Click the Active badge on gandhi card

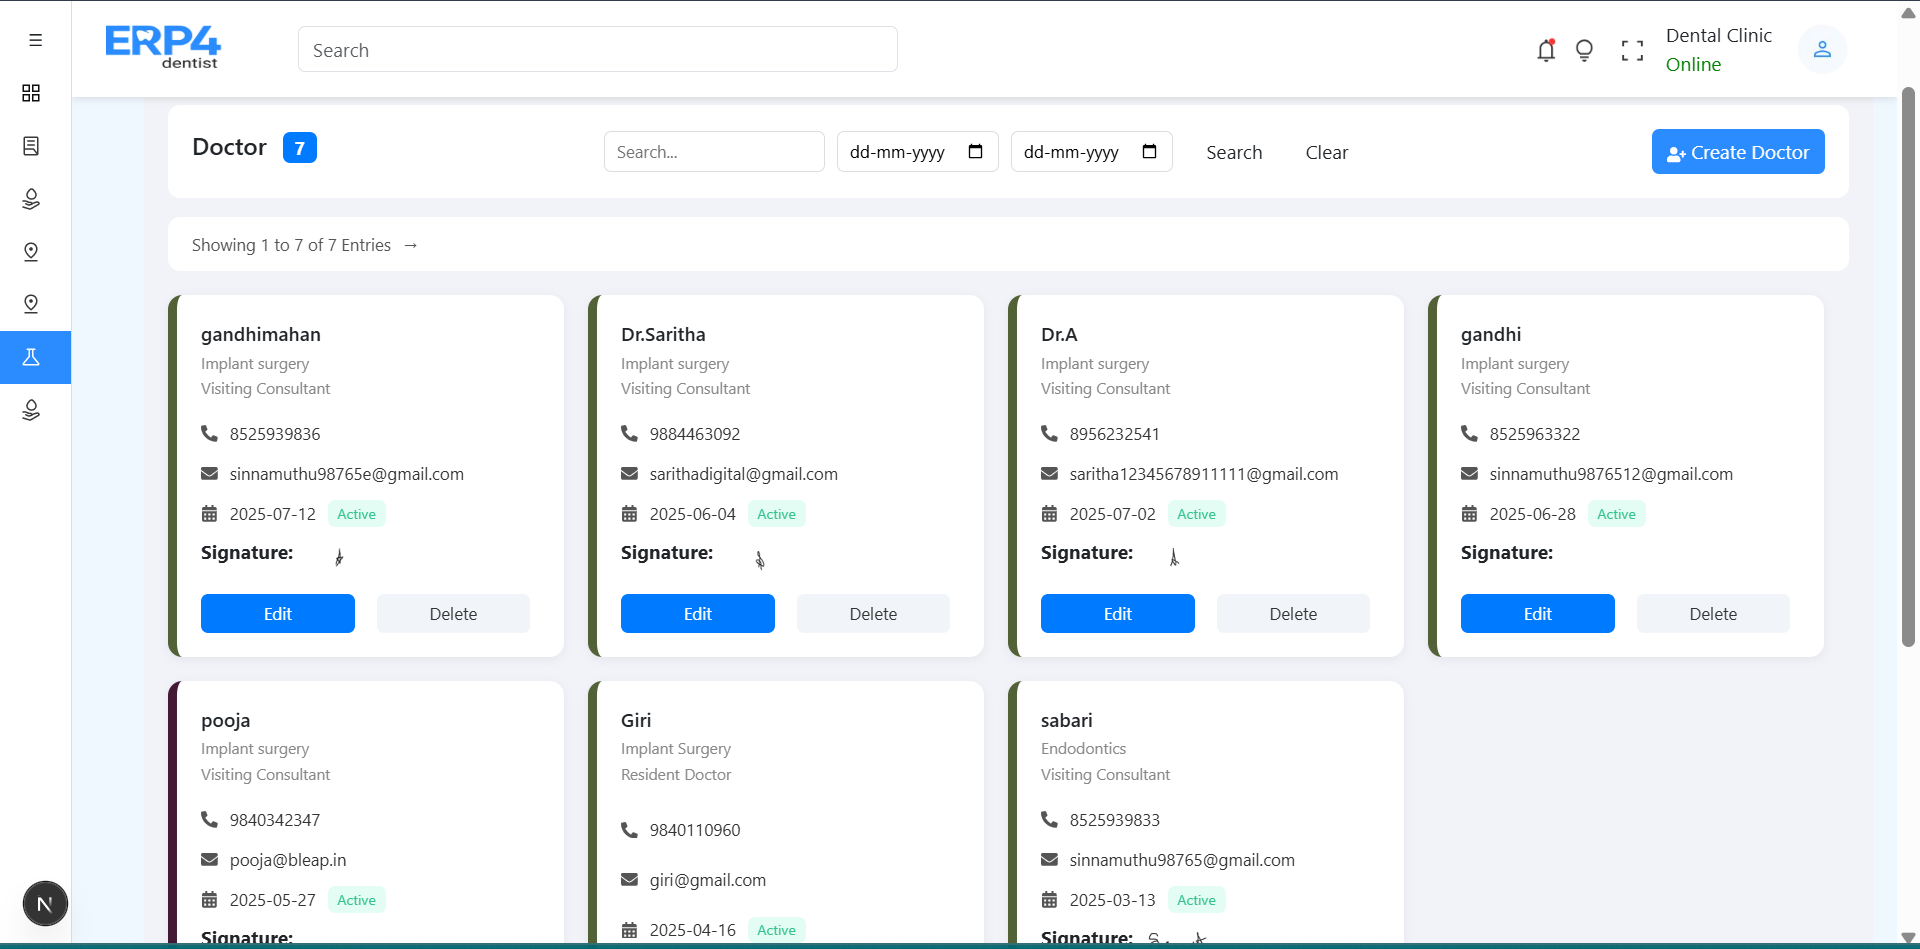[x=1616, y=514]
